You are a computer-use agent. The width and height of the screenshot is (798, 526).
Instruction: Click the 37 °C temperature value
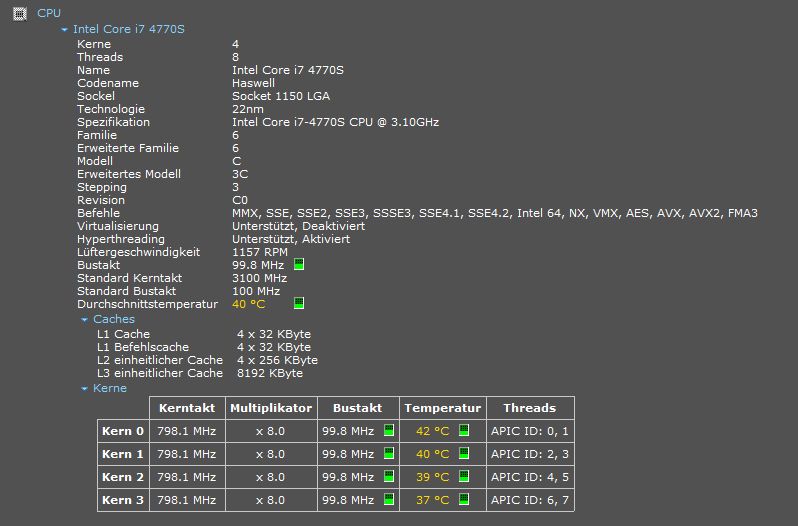click(433, 500)
